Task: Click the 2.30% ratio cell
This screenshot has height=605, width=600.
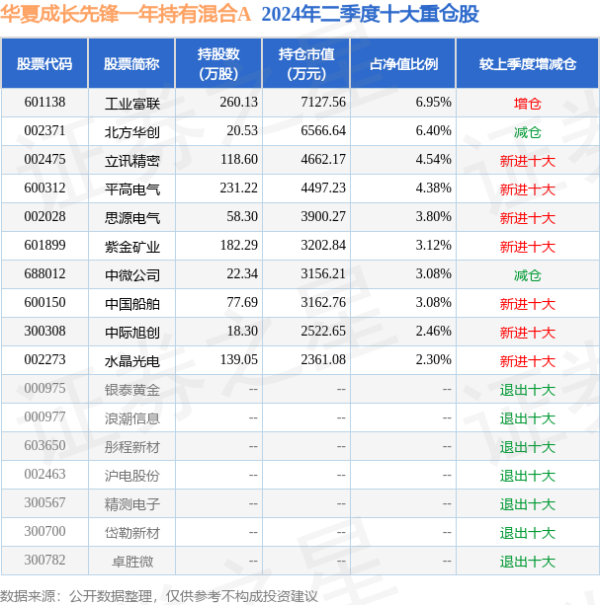Action: click(433, 359)
